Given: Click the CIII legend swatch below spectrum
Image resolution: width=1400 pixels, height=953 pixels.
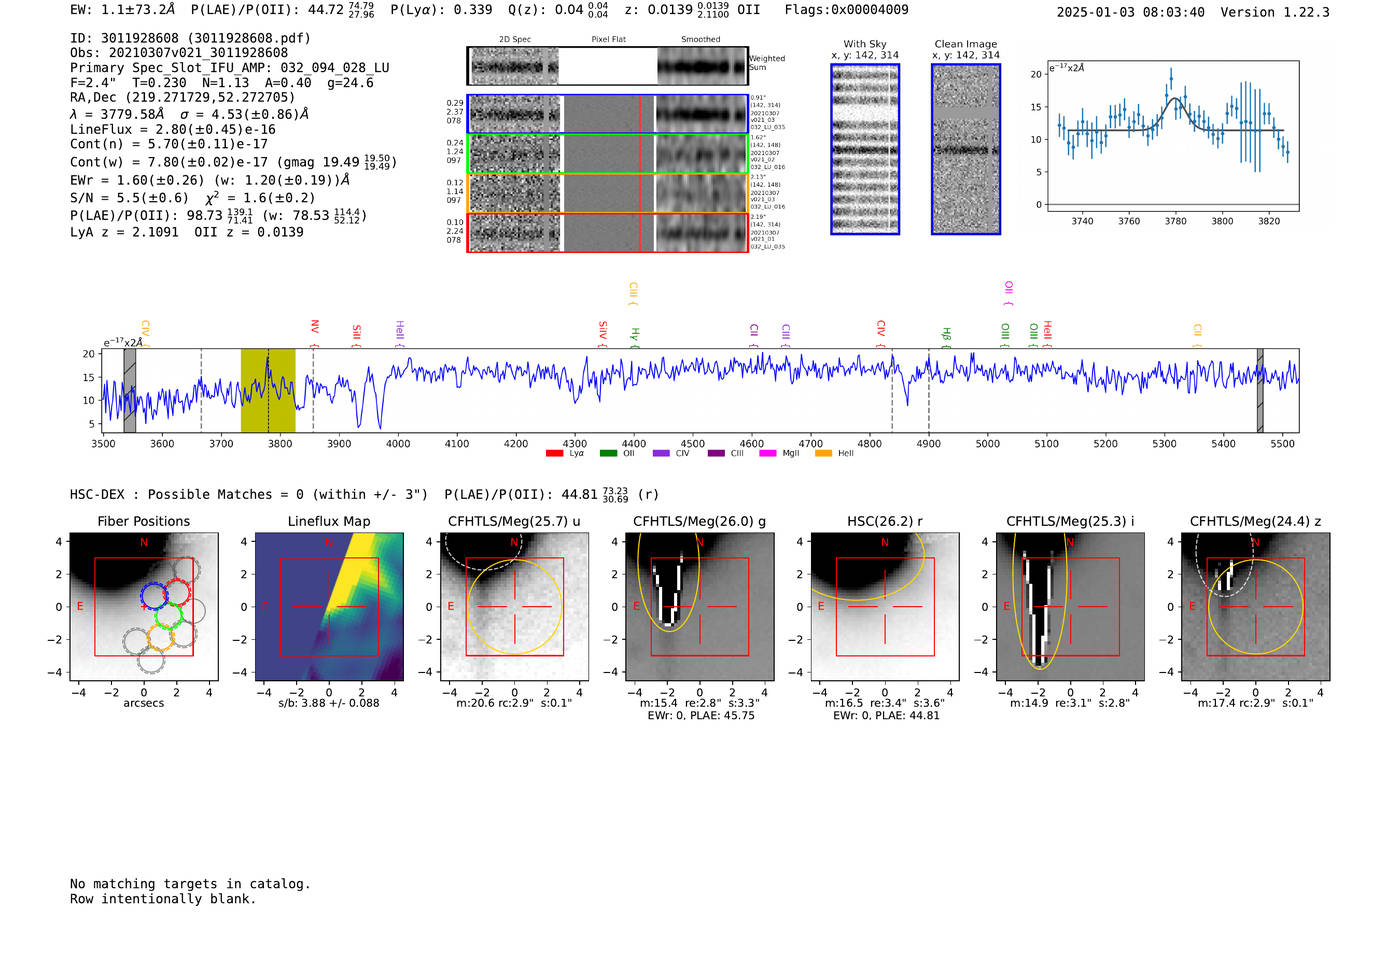Looking at the screenshot, I should coord(716,454).
